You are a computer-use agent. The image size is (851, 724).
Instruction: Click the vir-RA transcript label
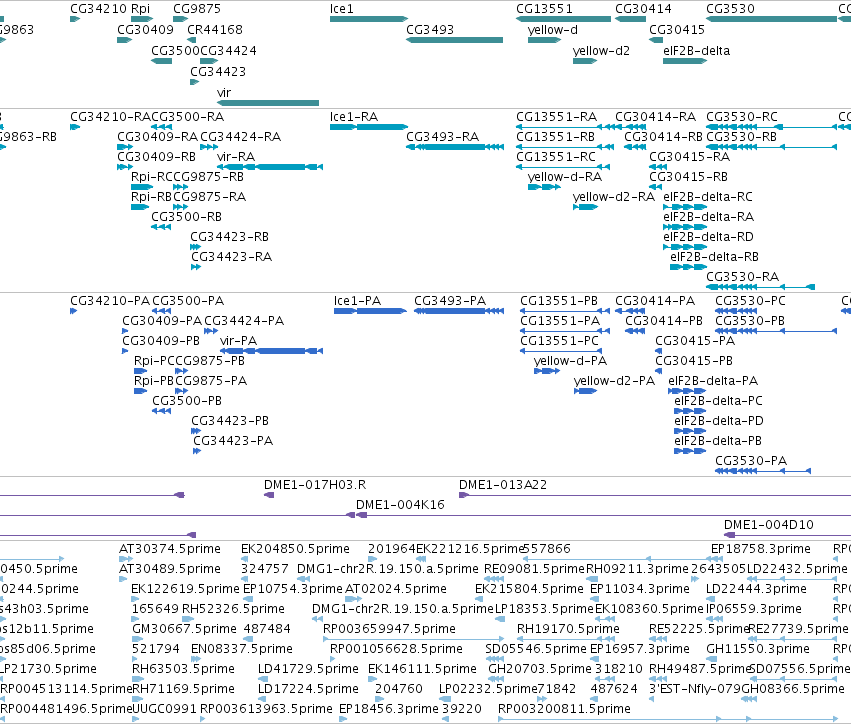(x=236, y=157)
